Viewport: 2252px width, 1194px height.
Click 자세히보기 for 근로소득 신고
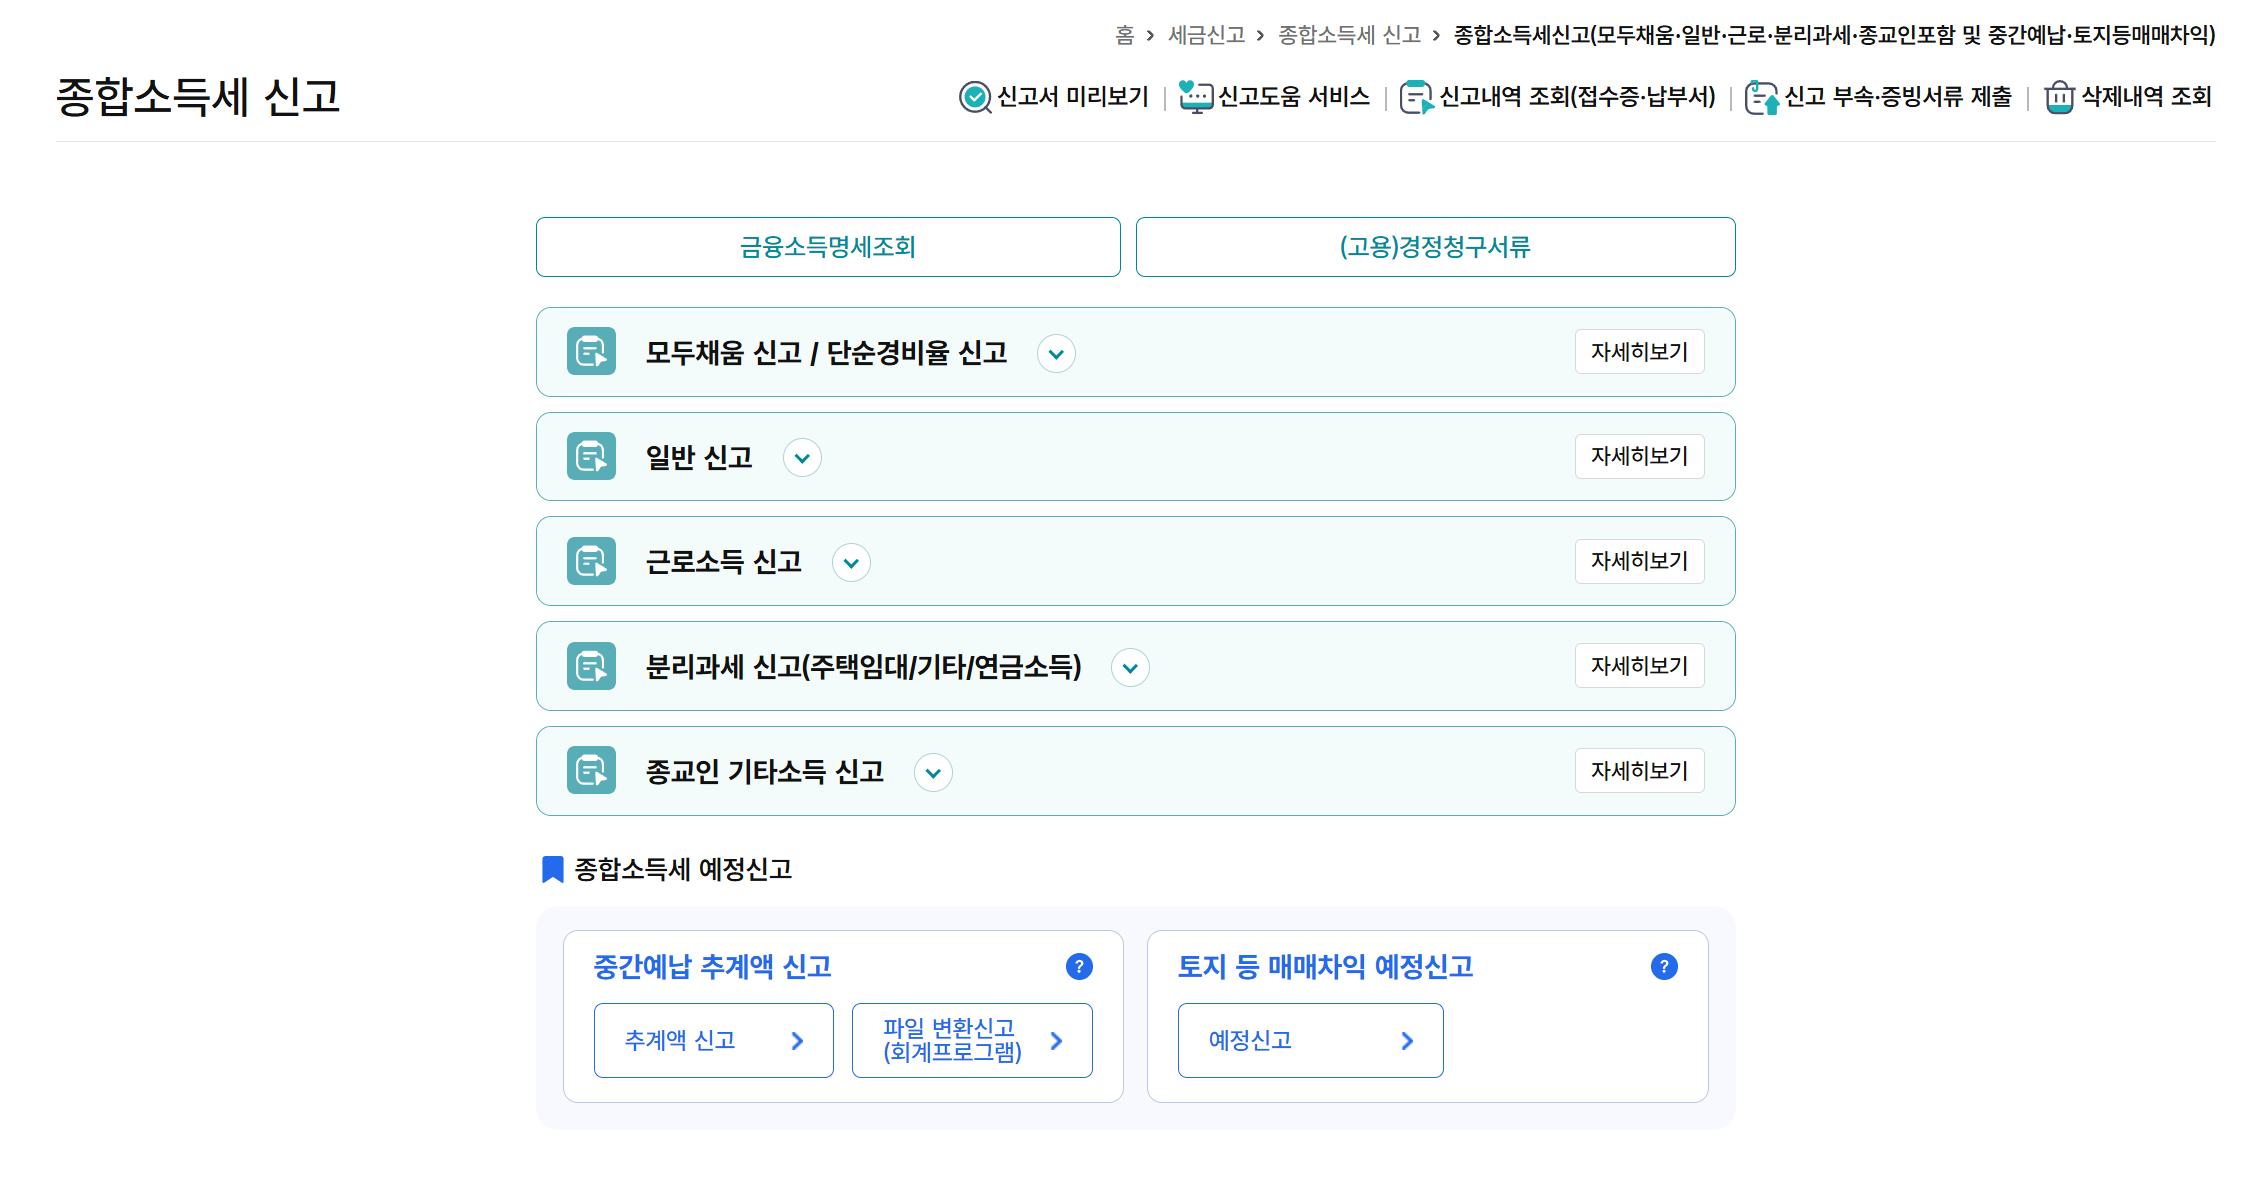1639,561
